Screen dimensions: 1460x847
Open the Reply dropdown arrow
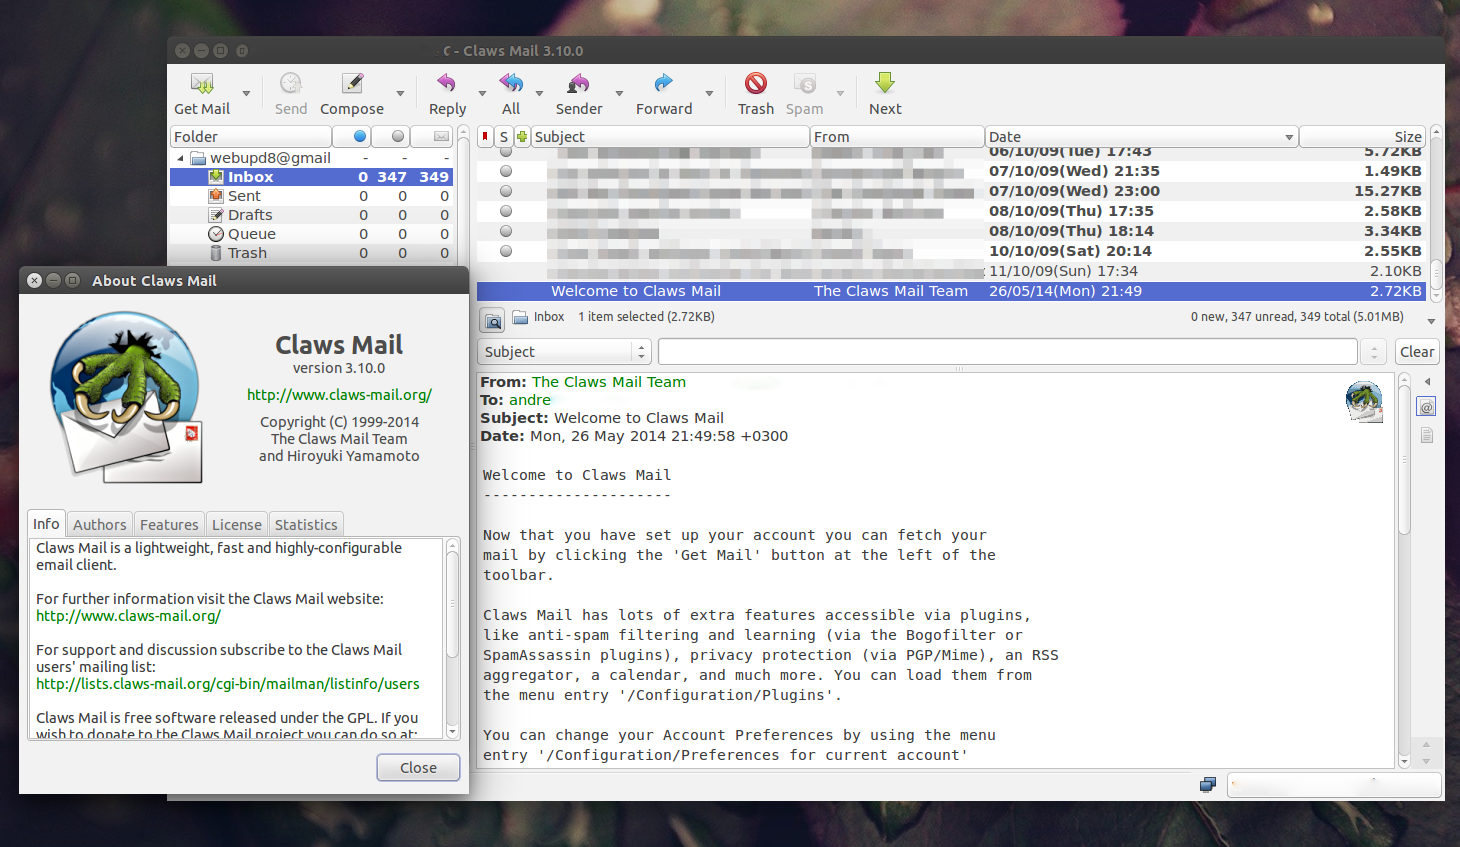point(482,94)
